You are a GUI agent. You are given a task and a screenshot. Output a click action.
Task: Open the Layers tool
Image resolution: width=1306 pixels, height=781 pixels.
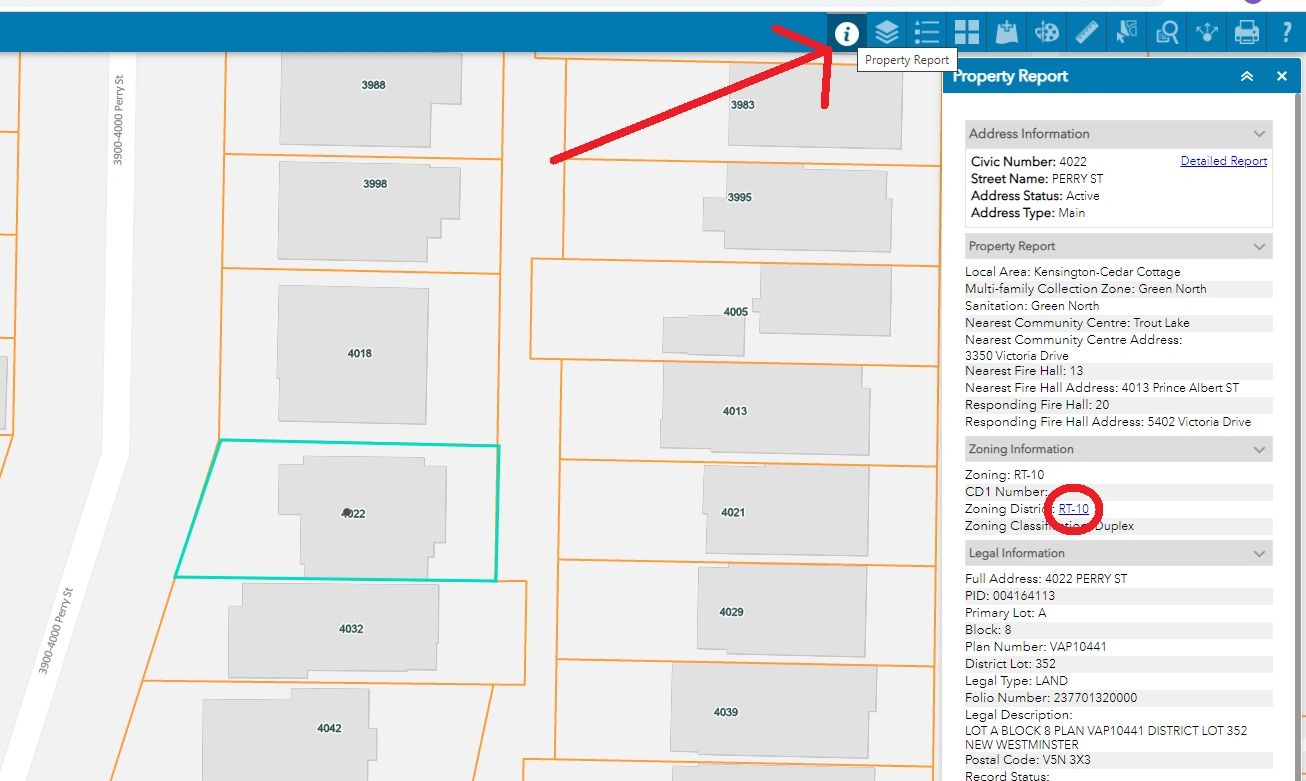(x=886, y=32)
